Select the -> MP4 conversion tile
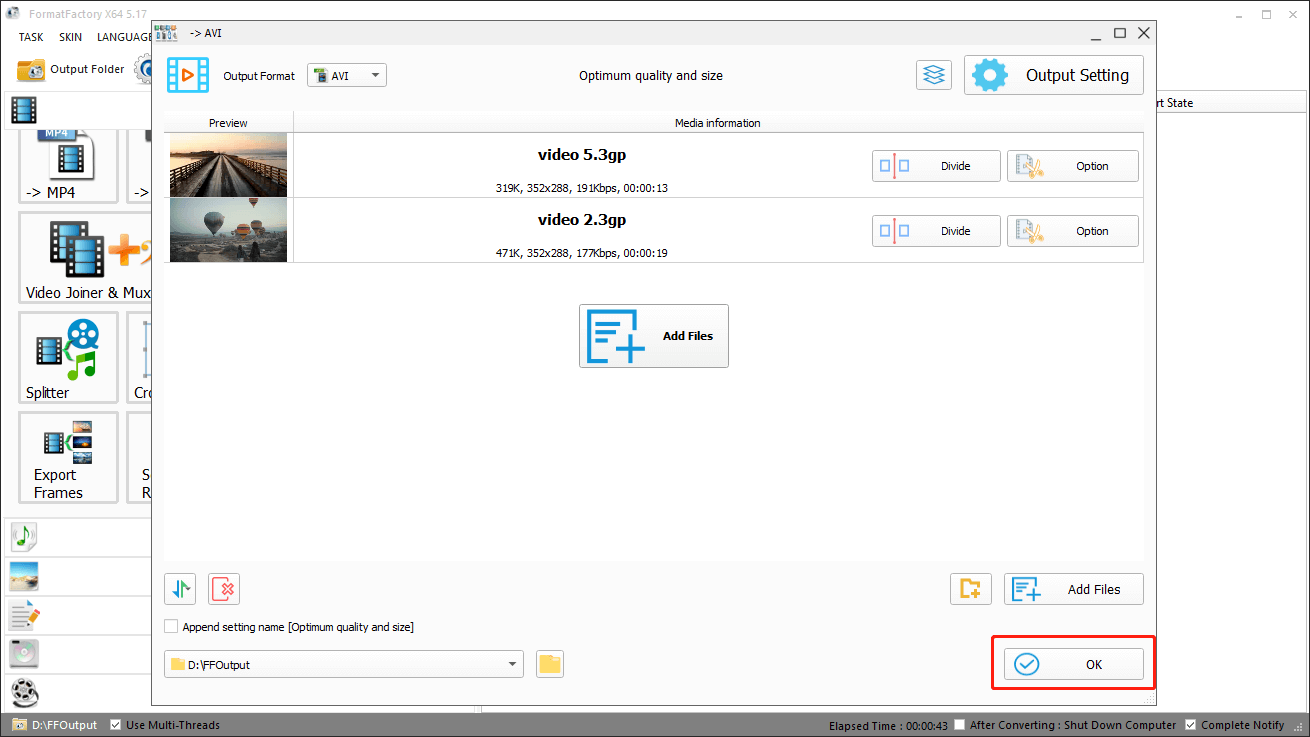1310x737 pixels. (x=68, y=165)
